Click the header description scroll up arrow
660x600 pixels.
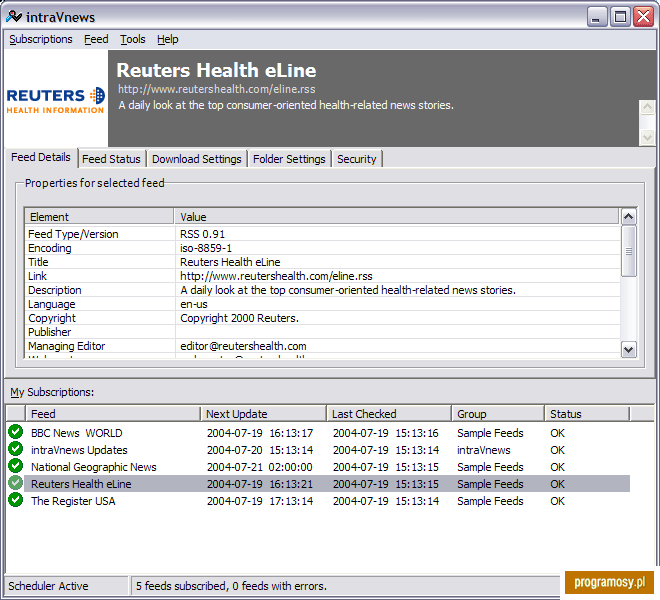[647, 107]
